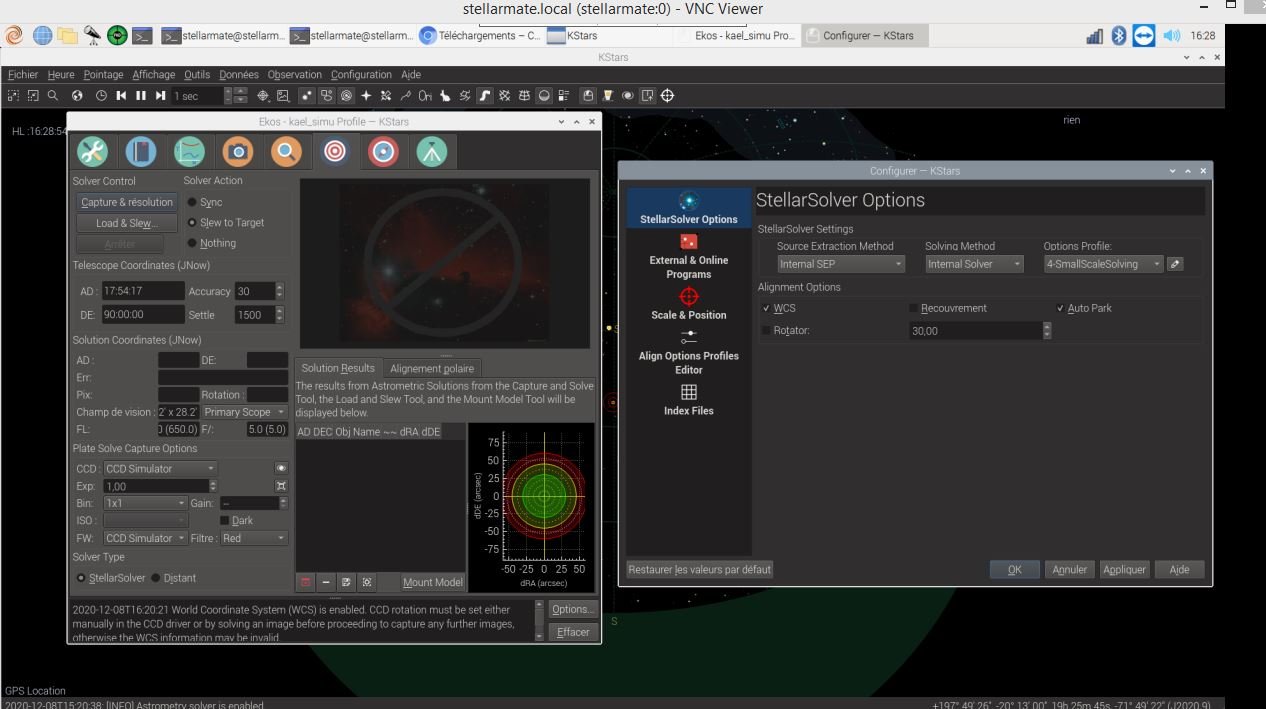Open Scale & Position configuration page
This screenshot has width=1266, height=709.
click(x=689, y=304)
